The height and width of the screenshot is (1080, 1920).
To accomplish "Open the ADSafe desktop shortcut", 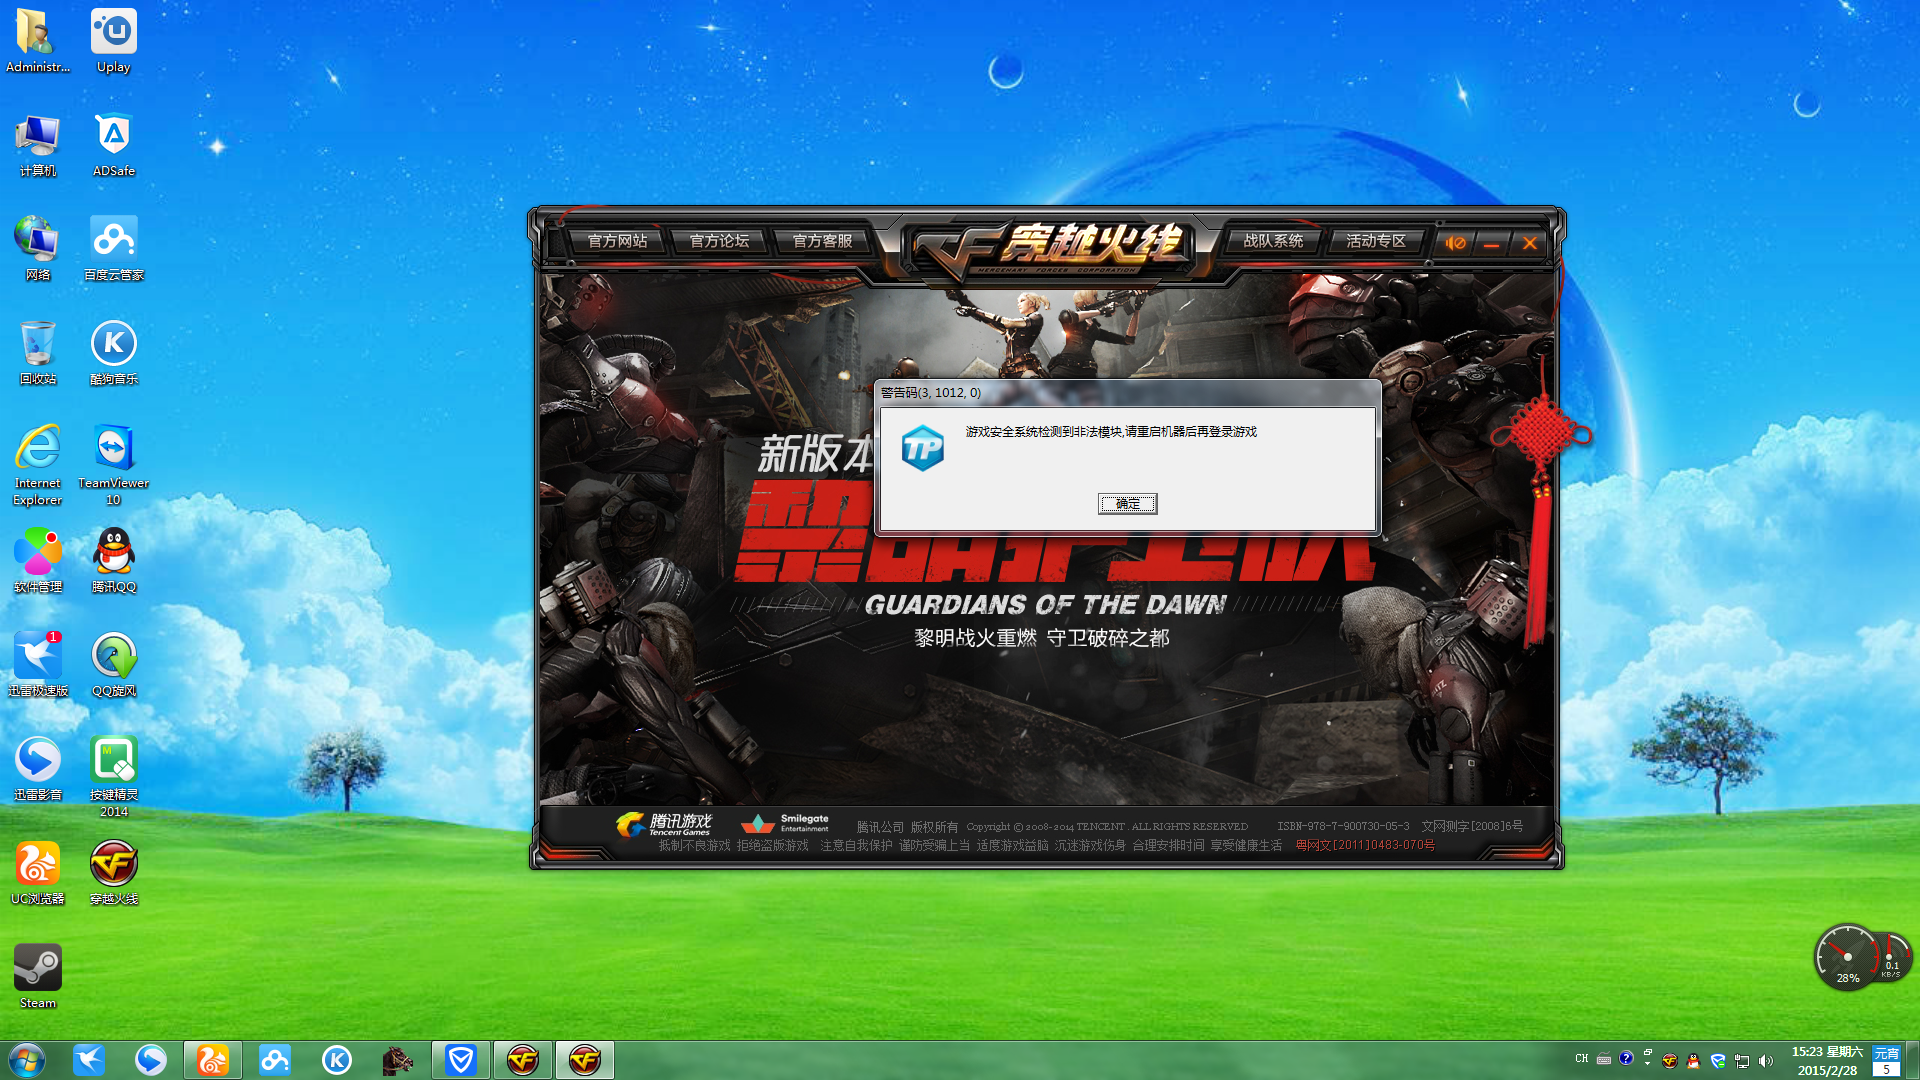I will pyautogui.click(x=114, y=145).
